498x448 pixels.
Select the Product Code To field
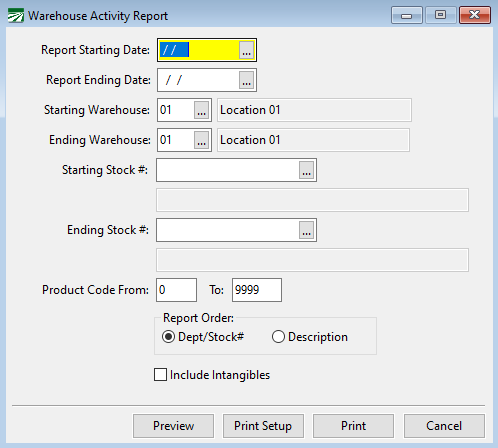(x=257, y=290)
